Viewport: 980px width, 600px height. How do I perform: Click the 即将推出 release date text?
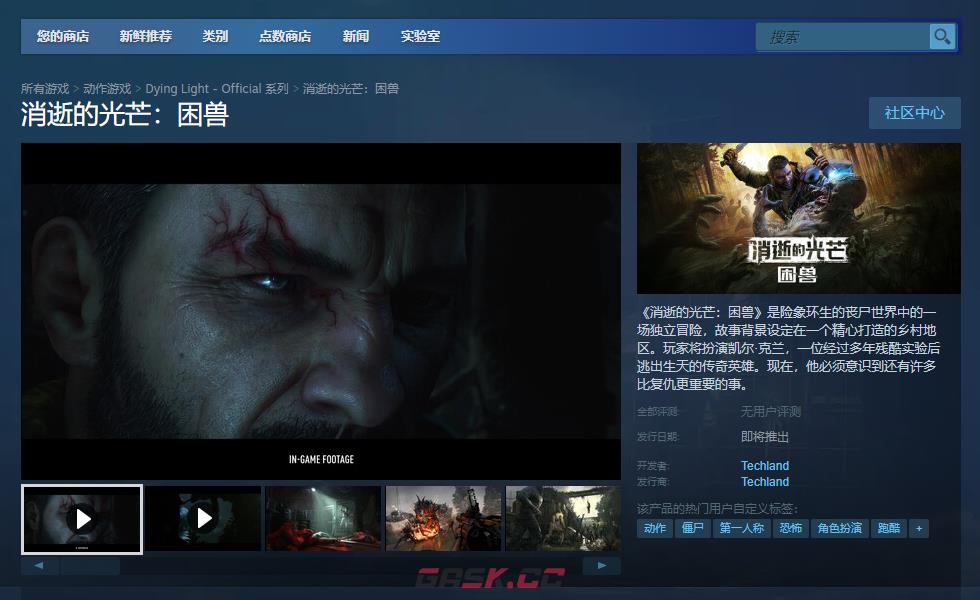[x=765, y=437]
